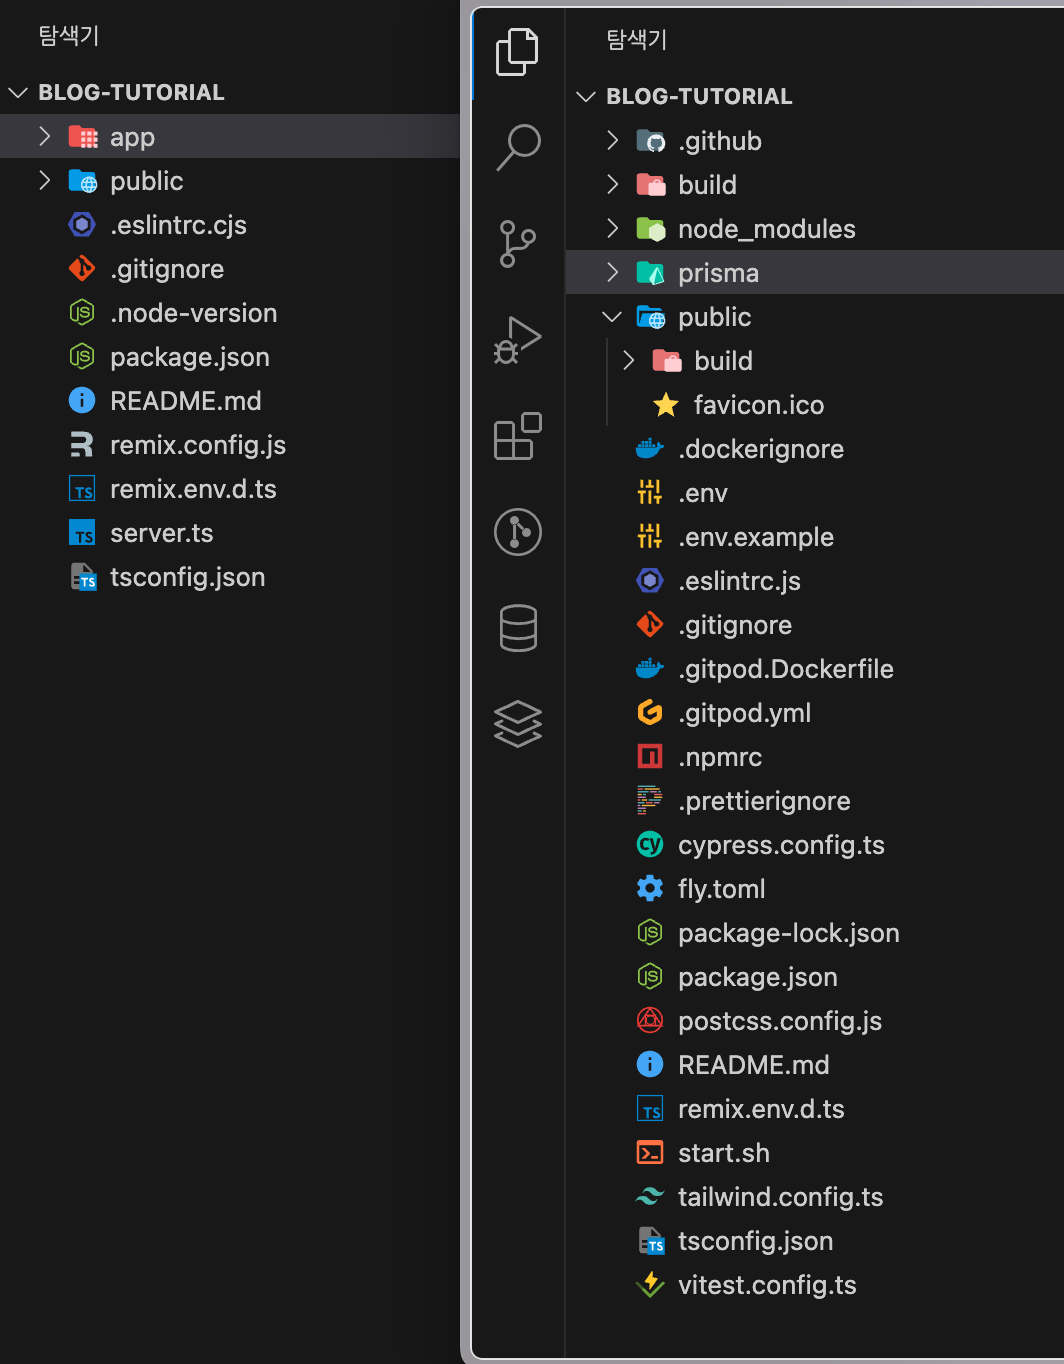The width and height of the screenshot is (1064, 1364).
Task: Click the info icon beside README.md in left panel
Action: tap(82, 401)
